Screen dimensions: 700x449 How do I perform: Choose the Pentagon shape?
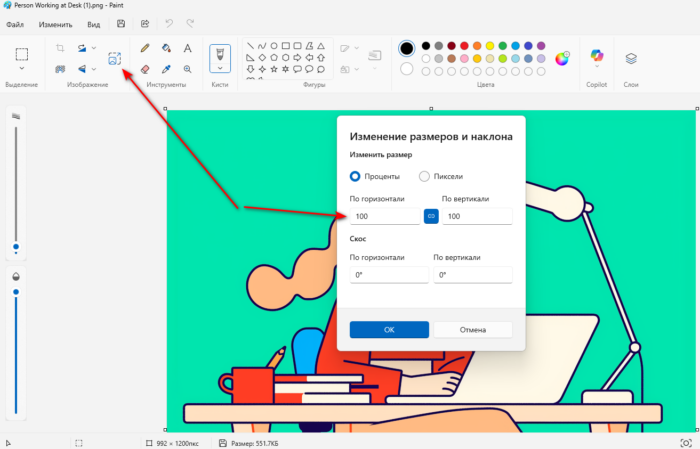[x=274, y=58]
